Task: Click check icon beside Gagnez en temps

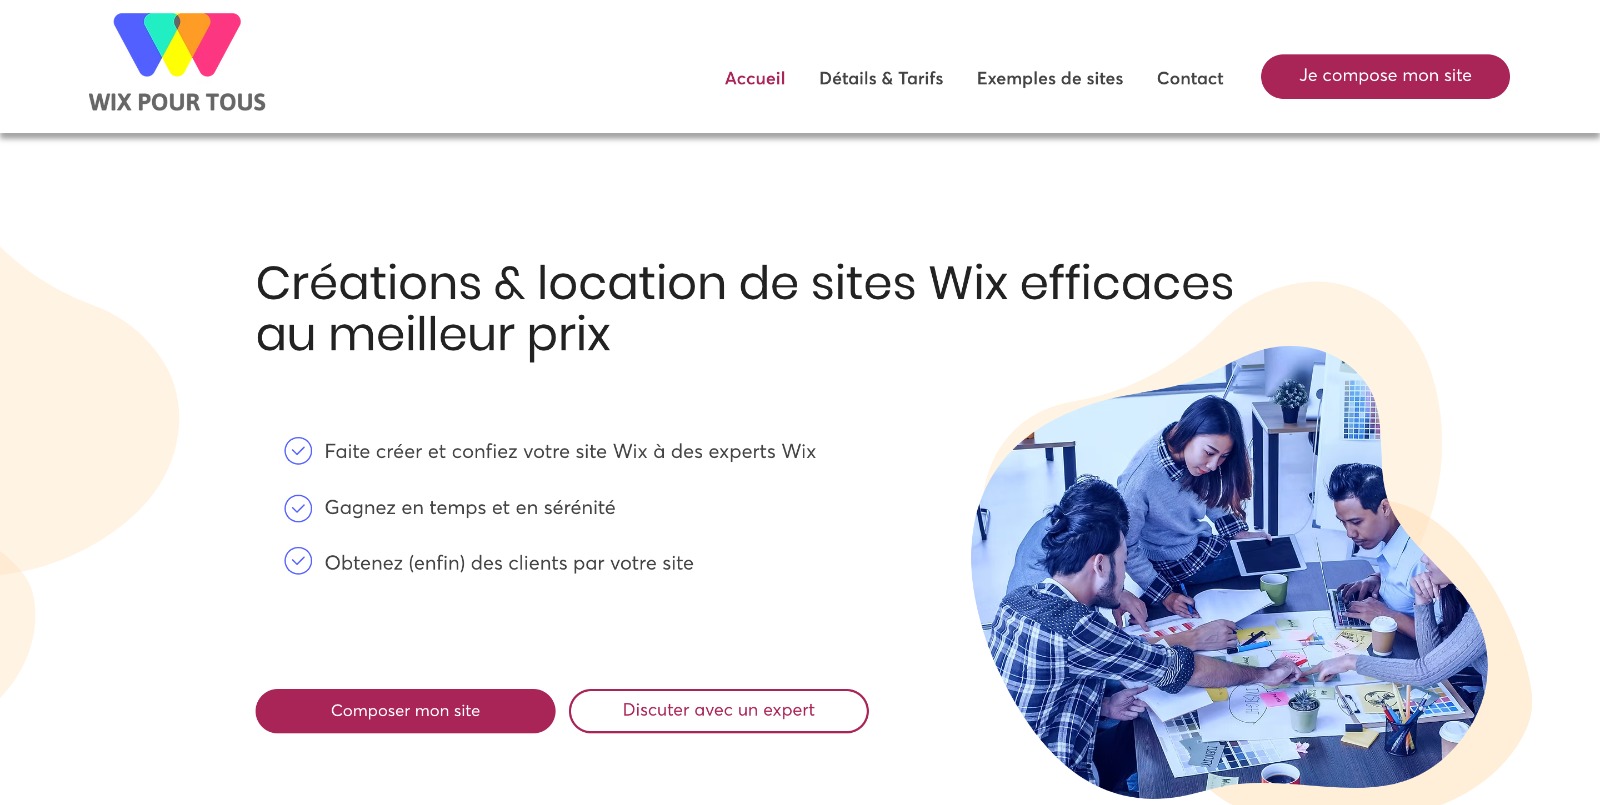Action: (298, 508)
